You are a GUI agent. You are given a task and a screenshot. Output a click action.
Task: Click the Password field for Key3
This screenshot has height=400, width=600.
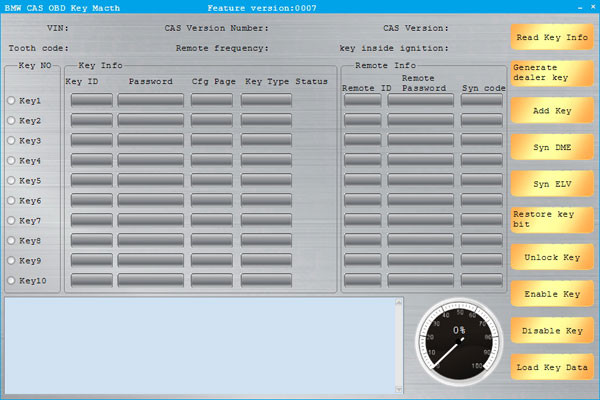pyautogui.click(x=150, y=140)
